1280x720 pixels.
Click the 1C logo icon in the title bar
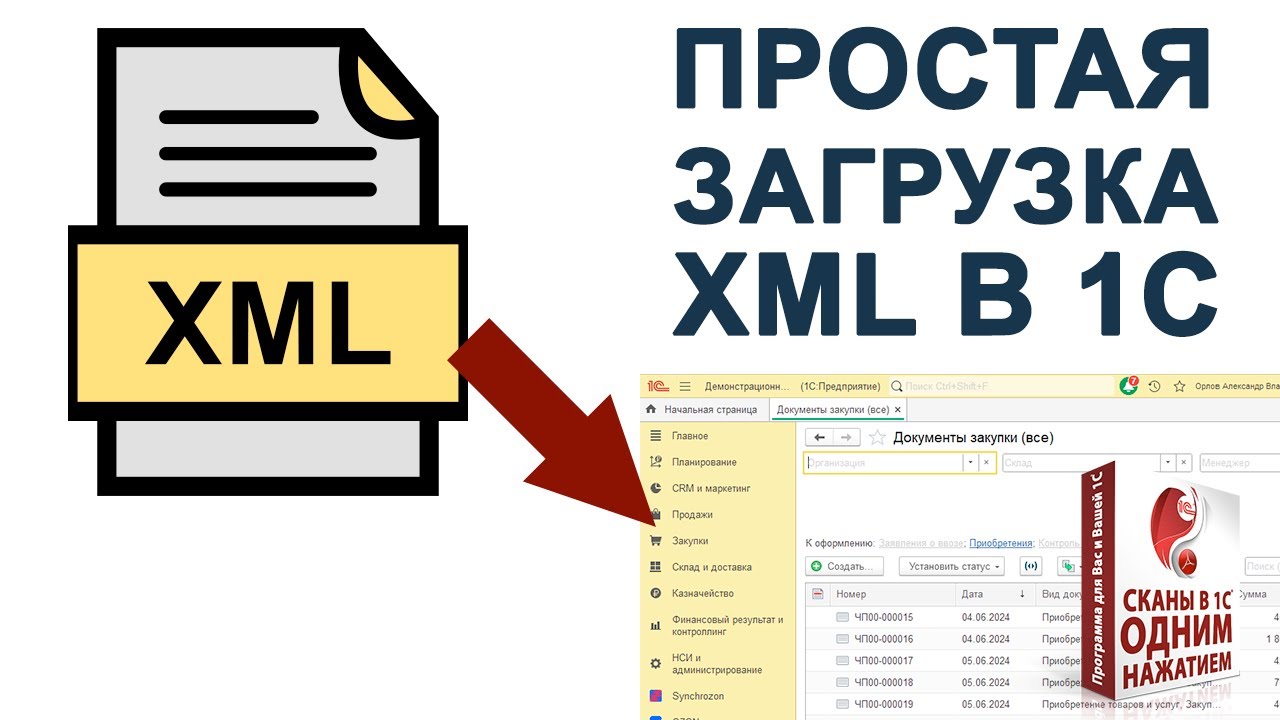[657, 386]
